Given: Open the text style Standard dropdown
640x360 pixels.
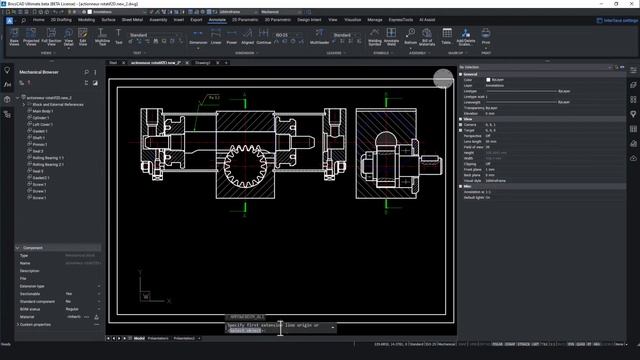Looking at the screenshot, I should tap(156, 35).
